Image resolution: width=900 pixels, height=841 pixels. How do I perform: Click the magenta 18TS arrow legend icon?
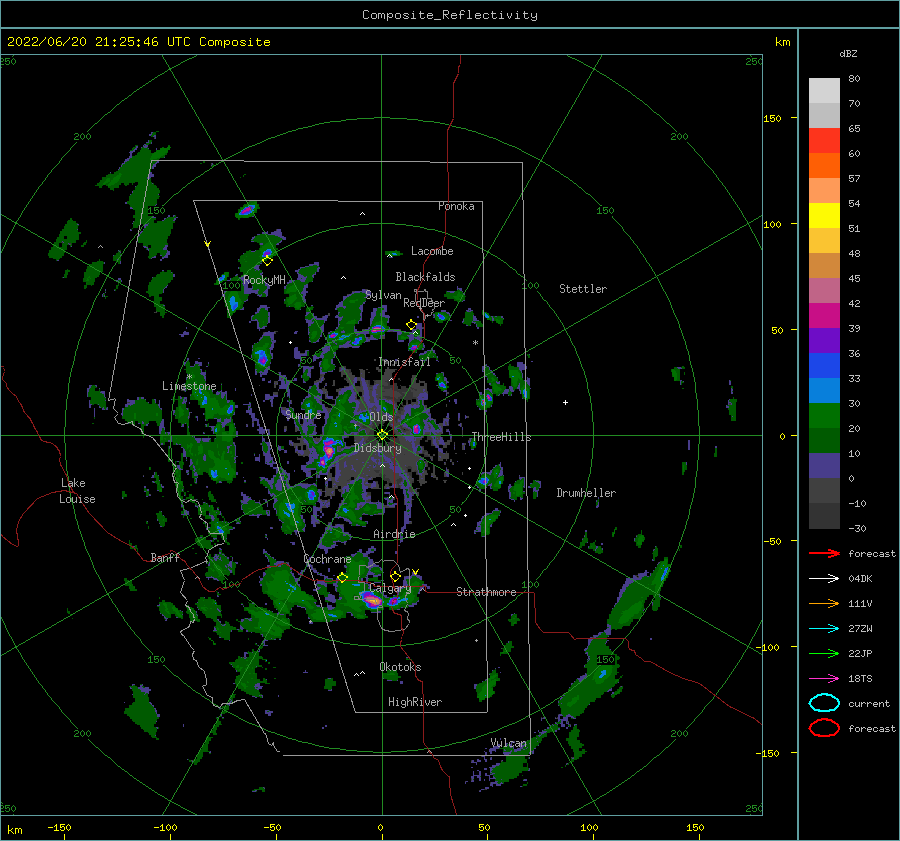pos(824,679)
